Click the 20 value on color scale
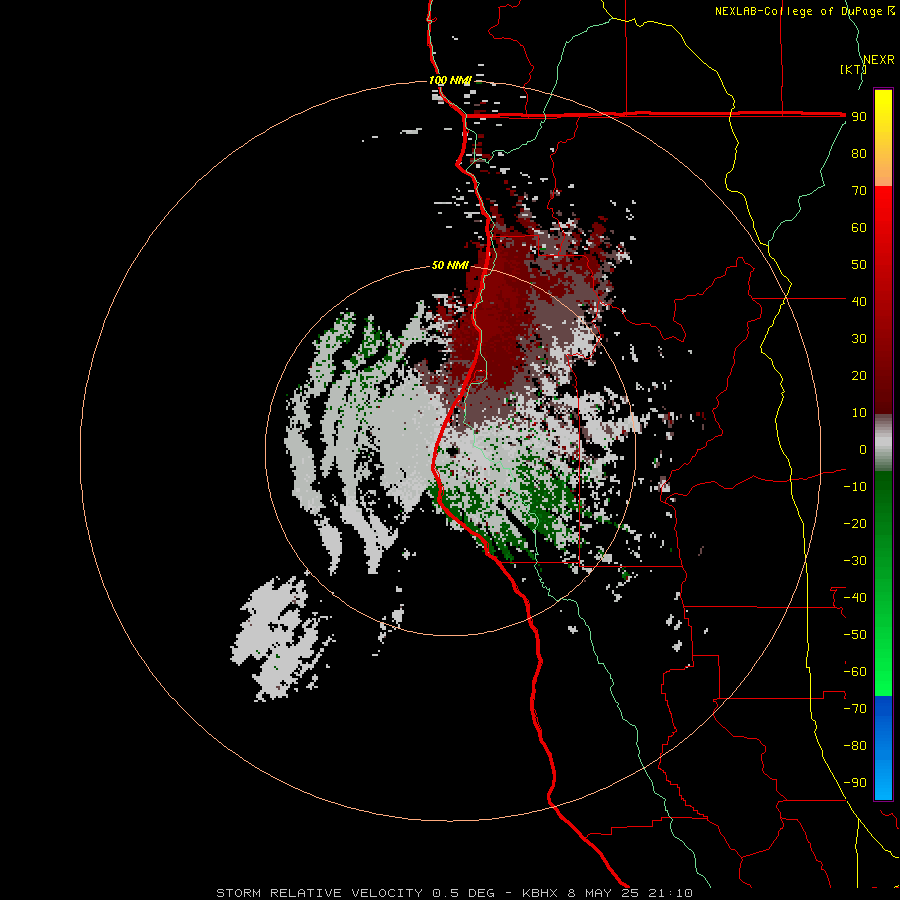The height and width of the screenshot is (900, 900). coord(859,376)
